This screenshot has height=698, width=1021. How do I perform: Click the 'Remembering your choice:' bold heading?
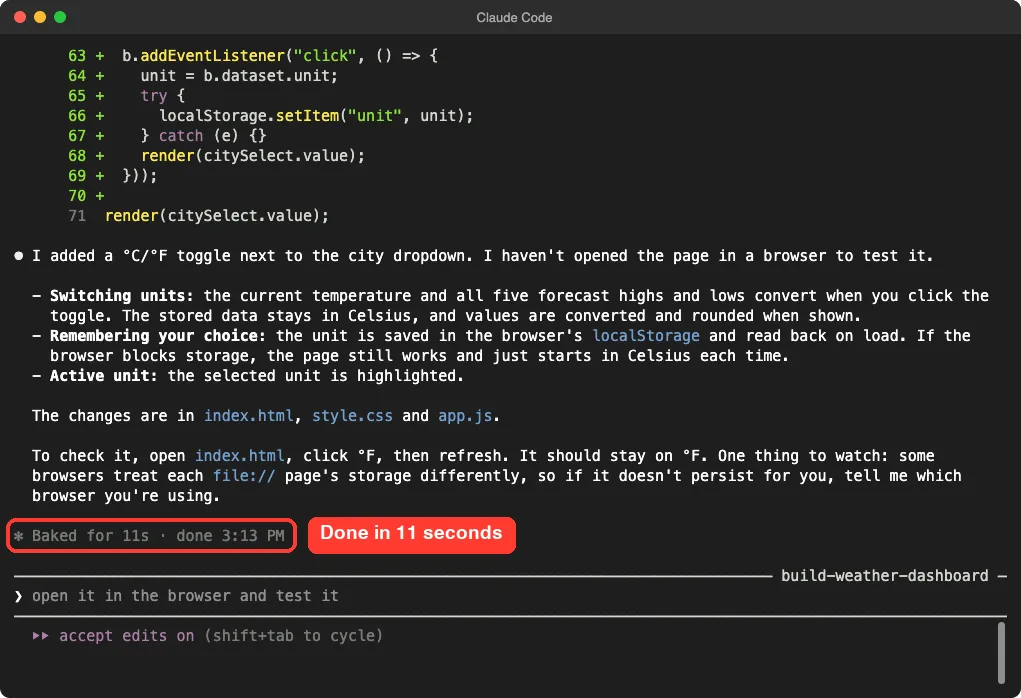tap(158, 336)
